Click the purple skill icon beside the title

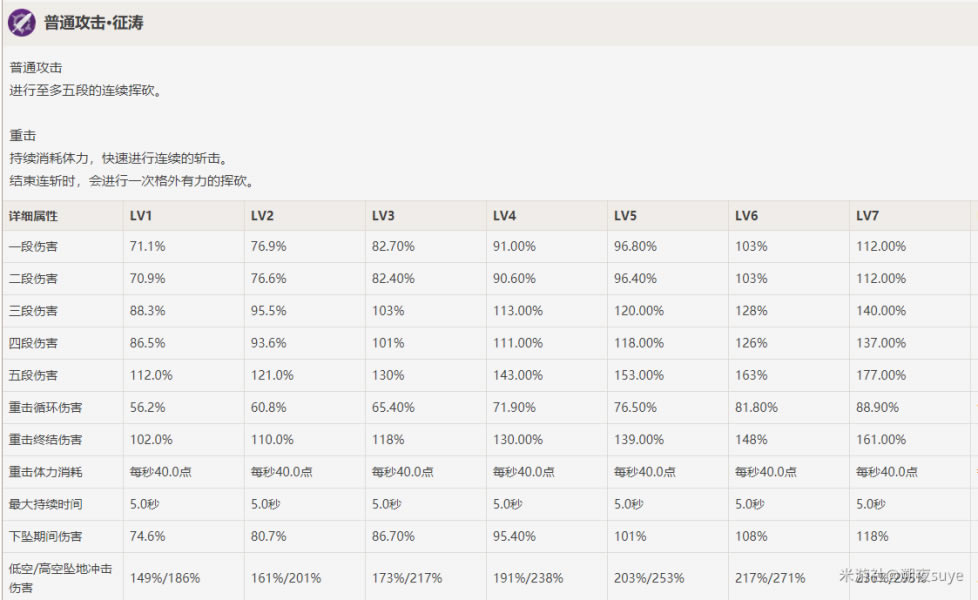click(22, 22)
